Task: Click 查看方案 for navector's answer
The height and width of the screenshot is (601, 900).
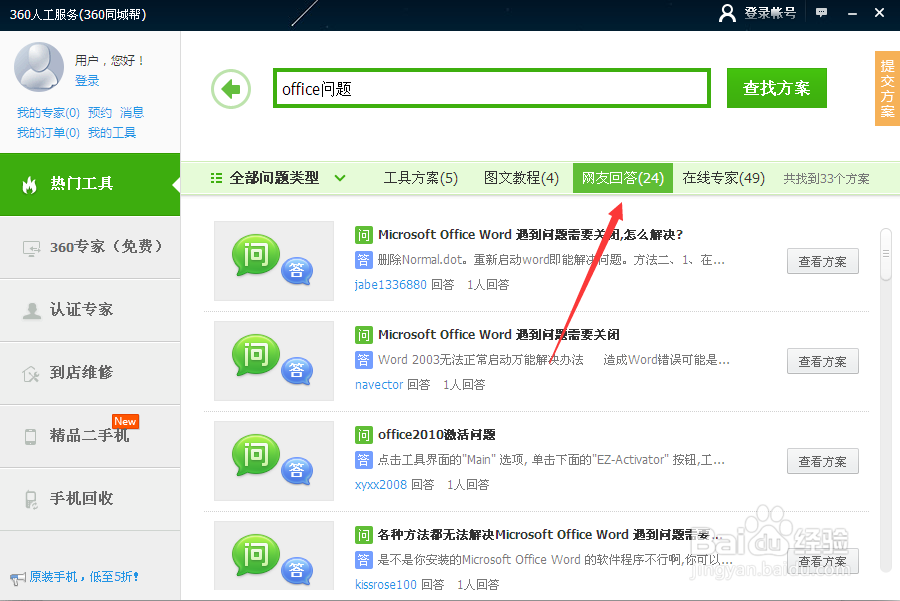Action: pyautogui.click(x=823, y=361)
